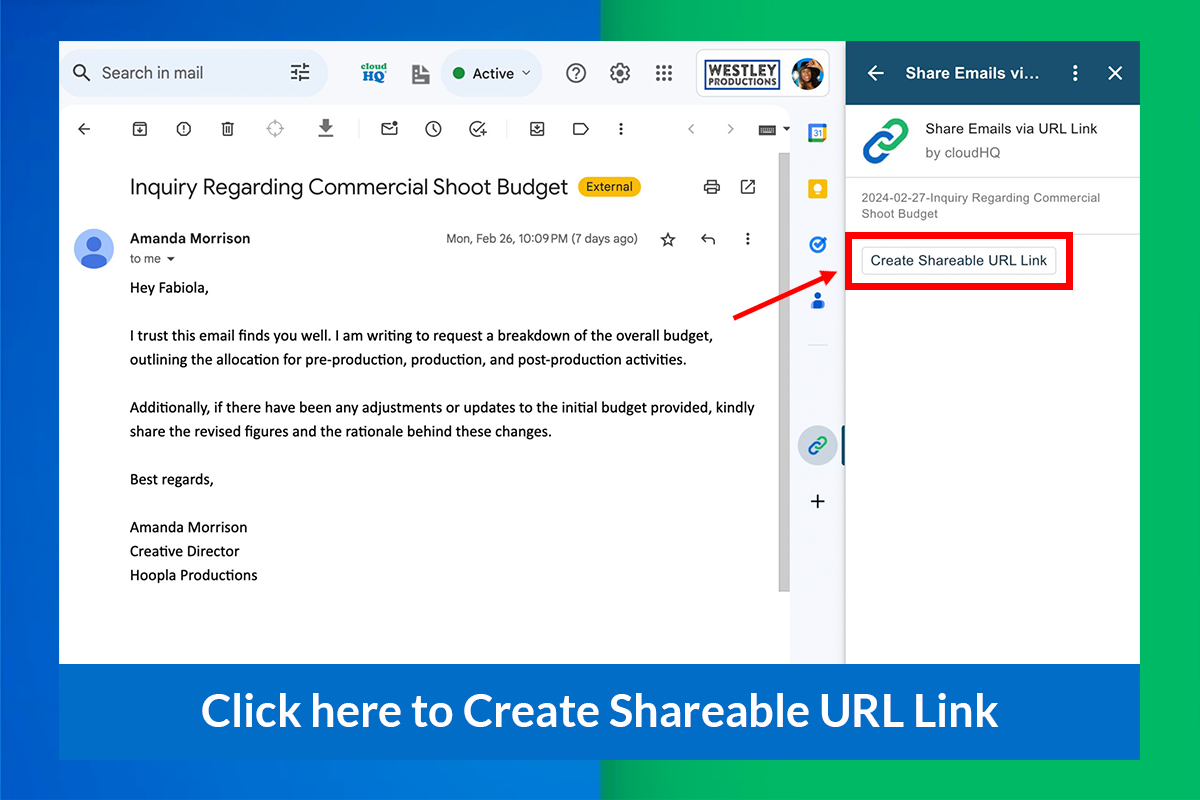Open Google Calendar from the side panel

(x=817, y=133)
